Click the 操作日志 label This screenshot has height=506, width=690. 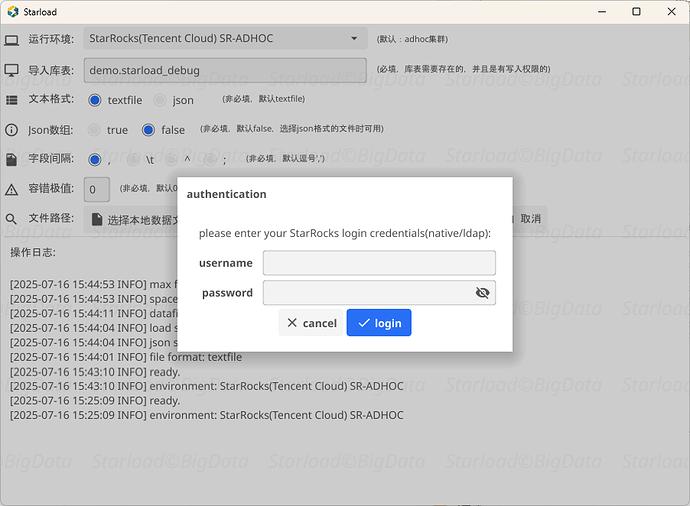click(x=33, y=252)
